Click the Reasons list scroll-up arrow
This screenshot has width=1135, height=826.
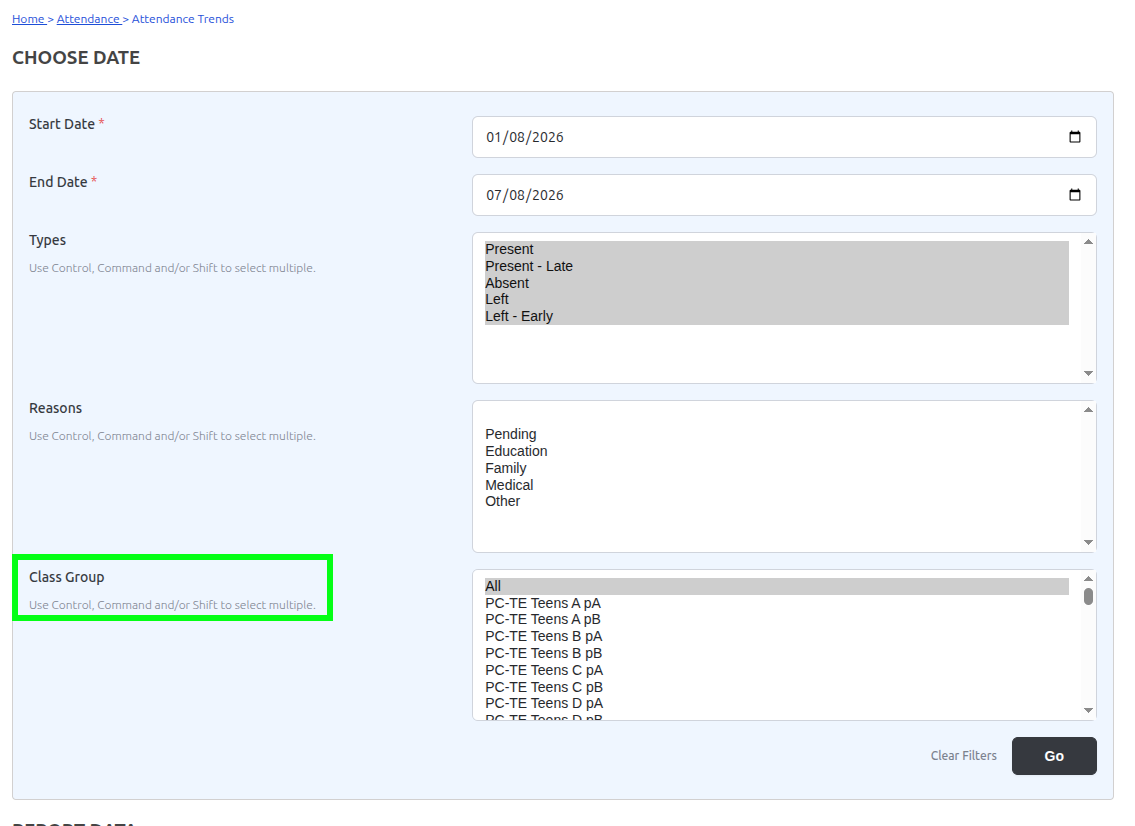click(x=1088, y=410)
